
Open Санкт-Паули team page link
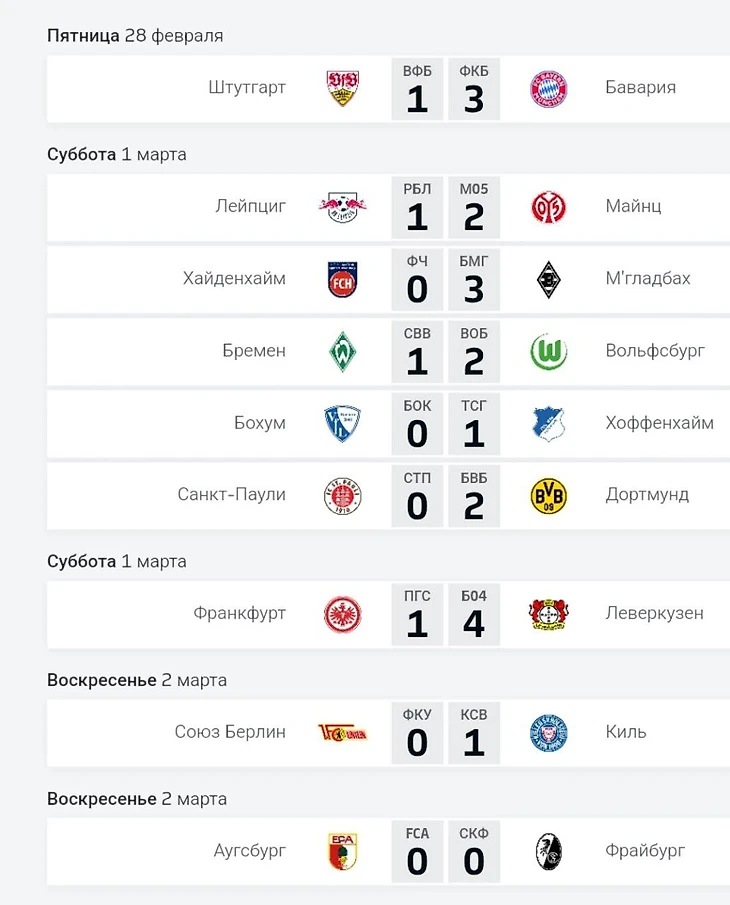(x=231, y=495)
